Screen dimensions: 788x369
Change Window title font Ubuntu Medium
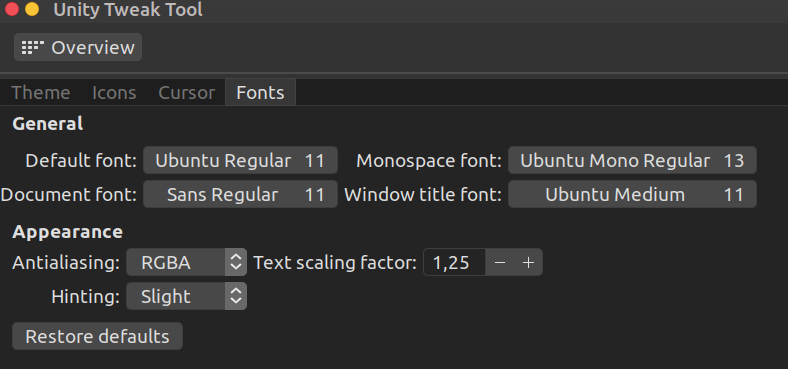coord(632,195)
